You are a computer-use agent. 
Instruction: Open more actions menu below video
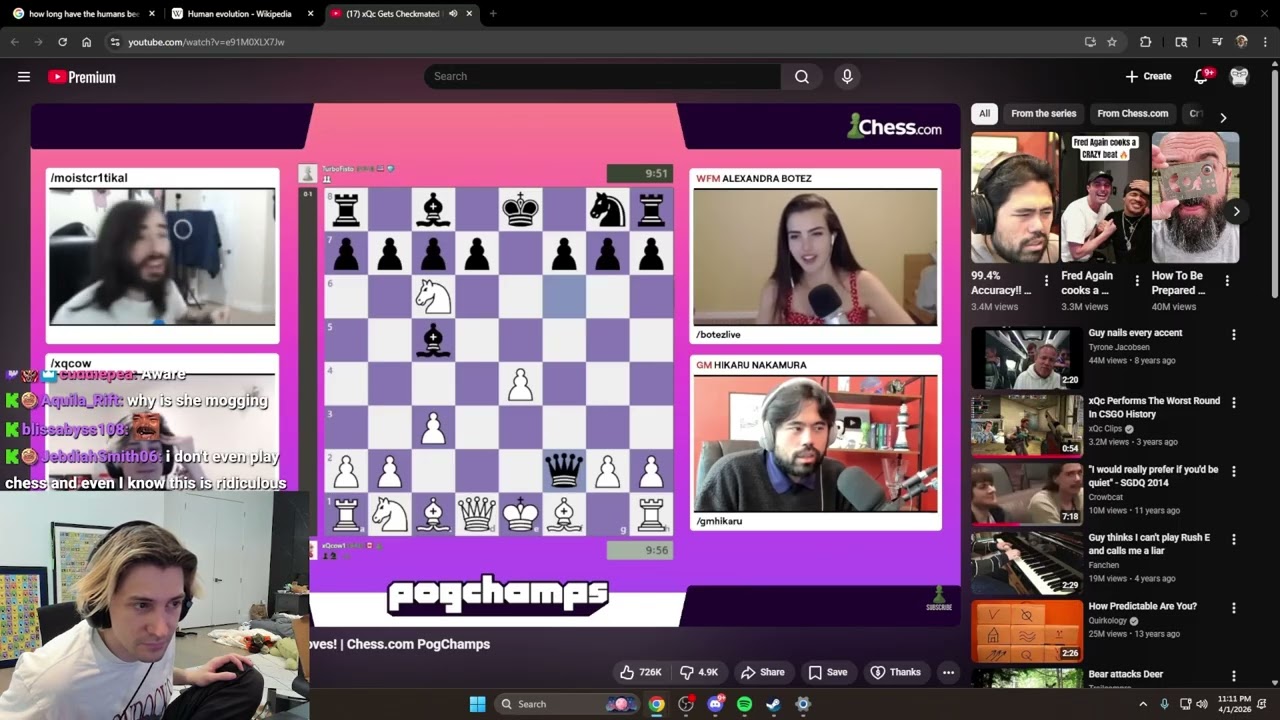(948, 672)
